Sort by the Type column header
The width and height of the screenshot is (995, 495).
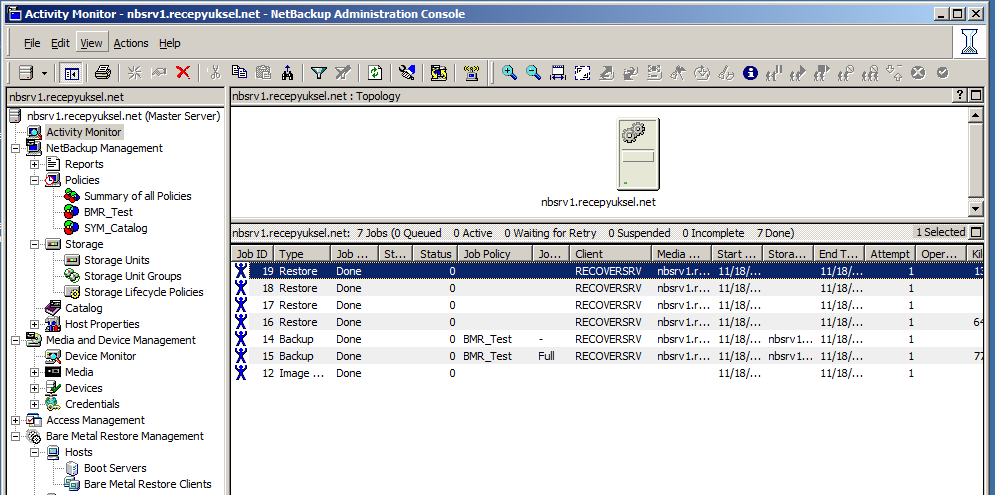click(303, 254)
